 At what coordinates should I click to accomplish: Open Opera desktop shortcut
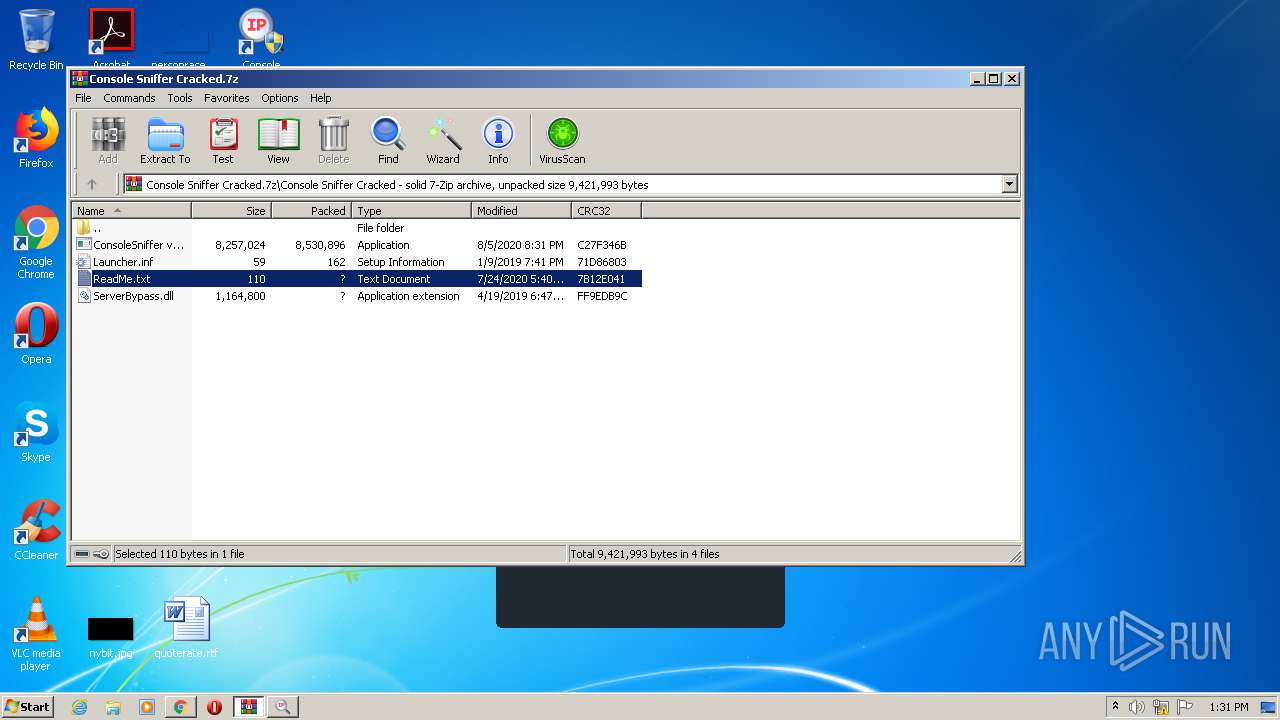pyautogui.click(x=36, y=334)
